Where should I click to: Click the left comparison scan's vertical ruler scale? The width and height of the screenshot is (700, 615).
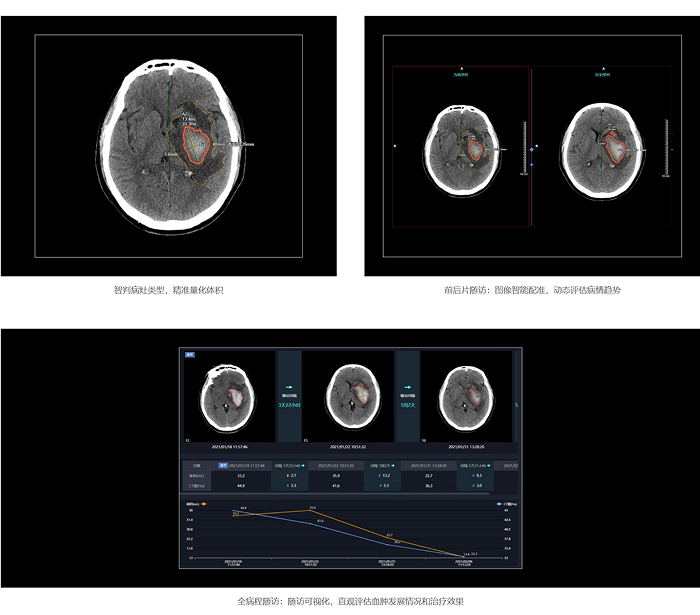coord(524,148)
